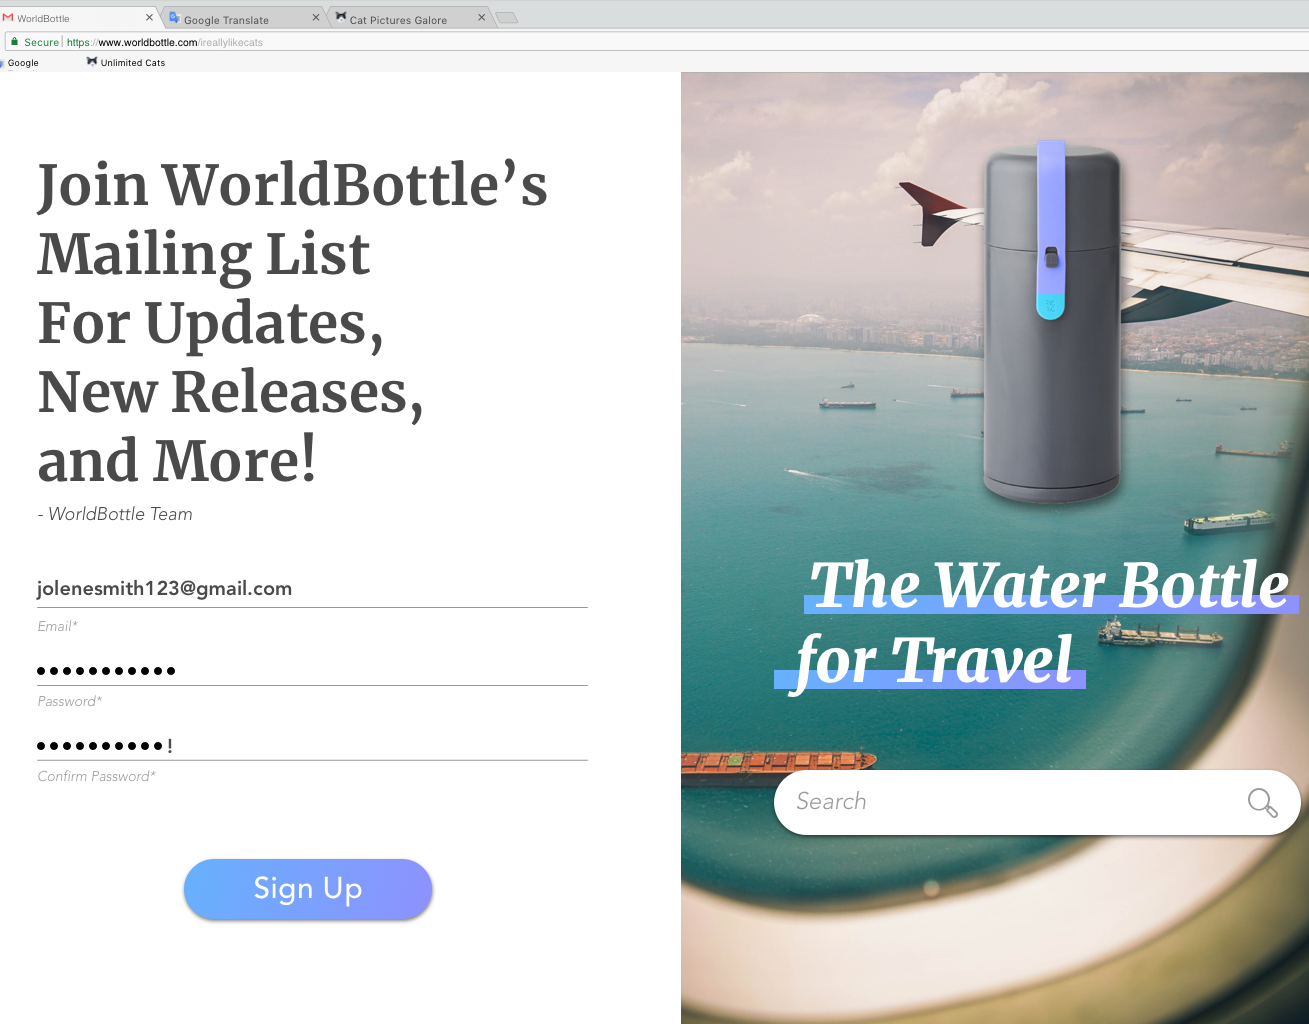1309x1024 pixels.
Task: Click the Confirm Password field
Action: click(312, 744)
